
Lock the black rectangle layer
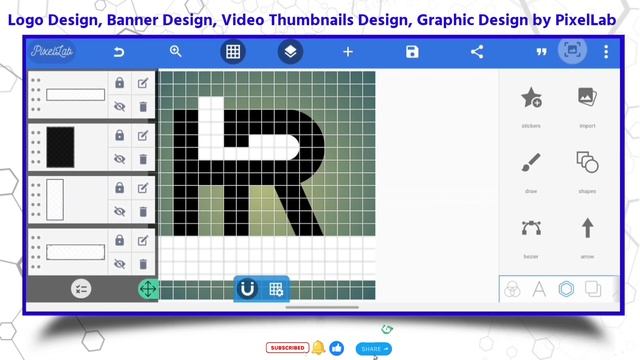pos(119,135)
